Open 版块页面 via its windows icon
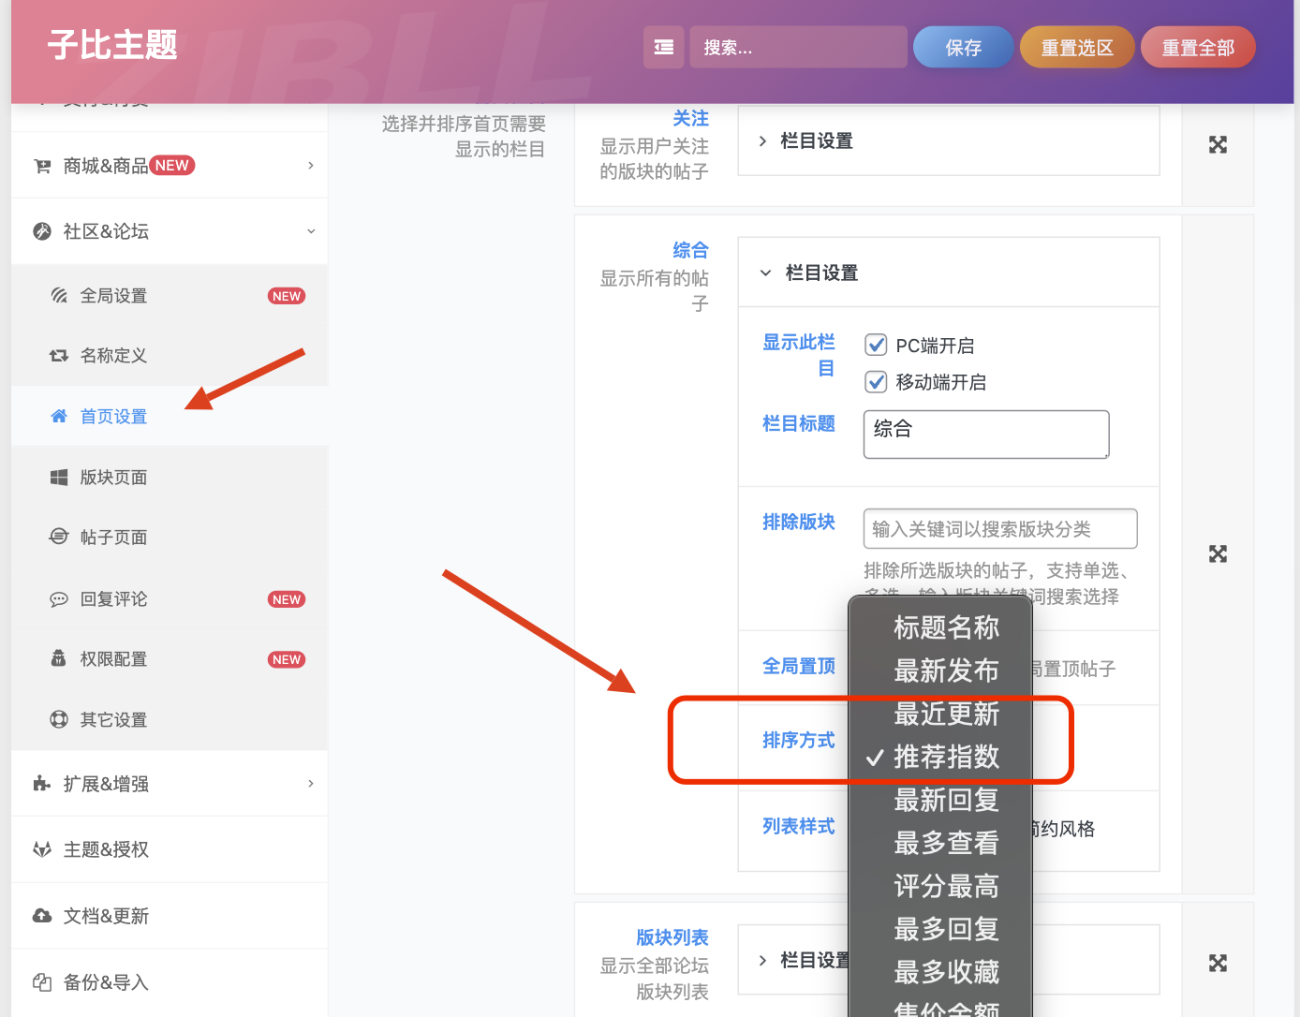This screenshot has width=1300, height=1017. 58,477
